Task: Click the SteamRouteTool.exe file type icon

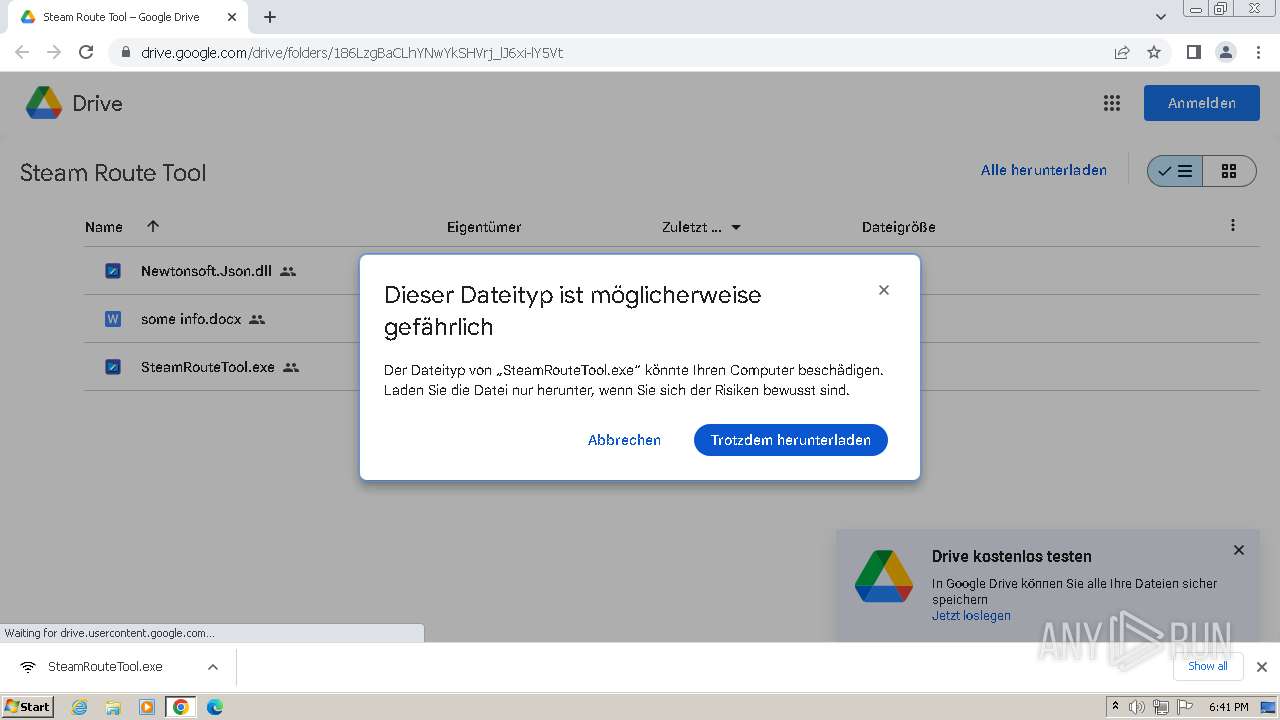Action: [113, 367]
